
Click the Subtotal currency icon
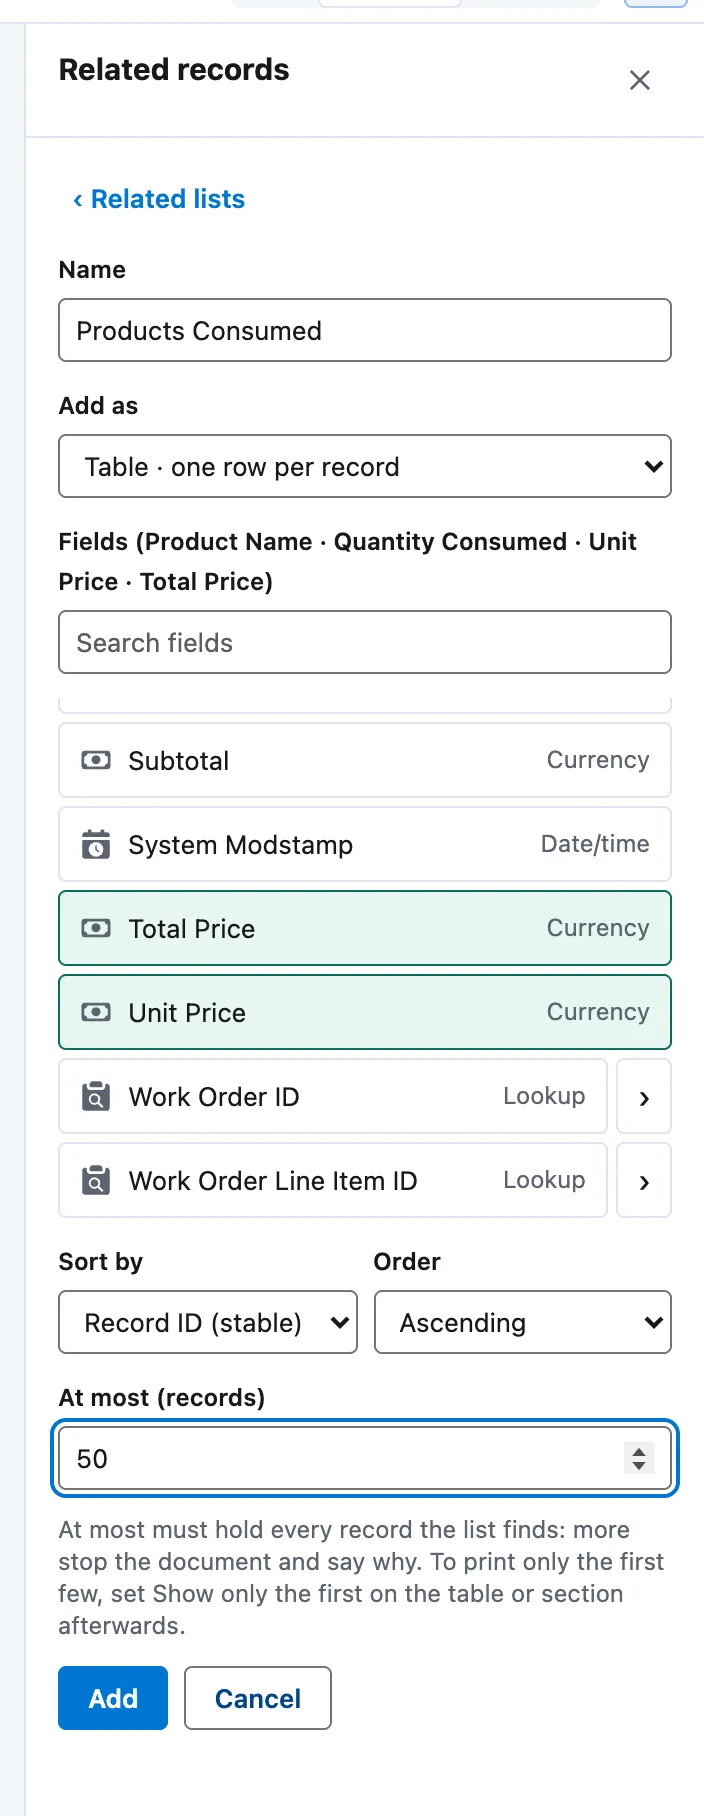[96, 760]
